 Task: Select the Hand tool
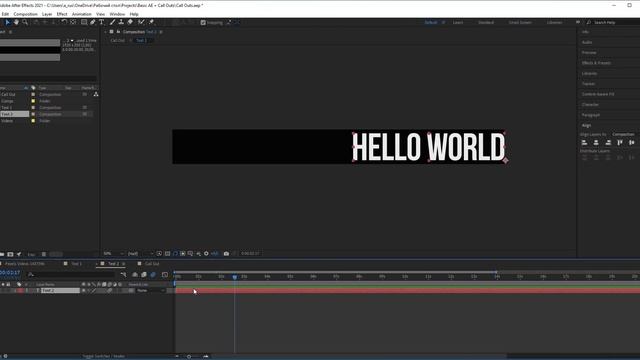pyautogui.click(x=16, y=22)
